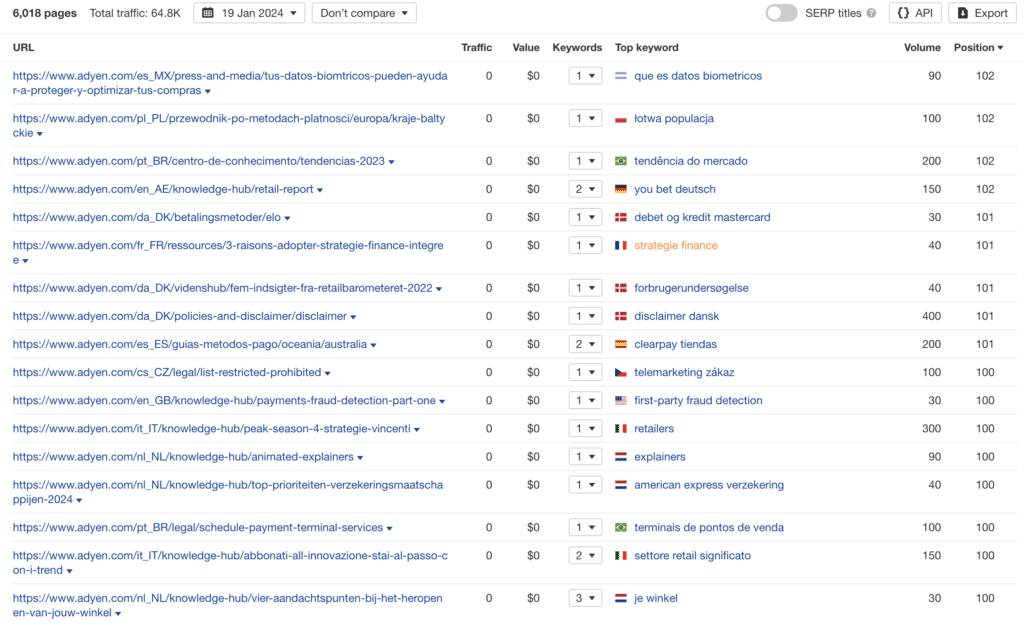Click the URL column header
Viewport: 1024px width, 626px height.
(24, 48)
